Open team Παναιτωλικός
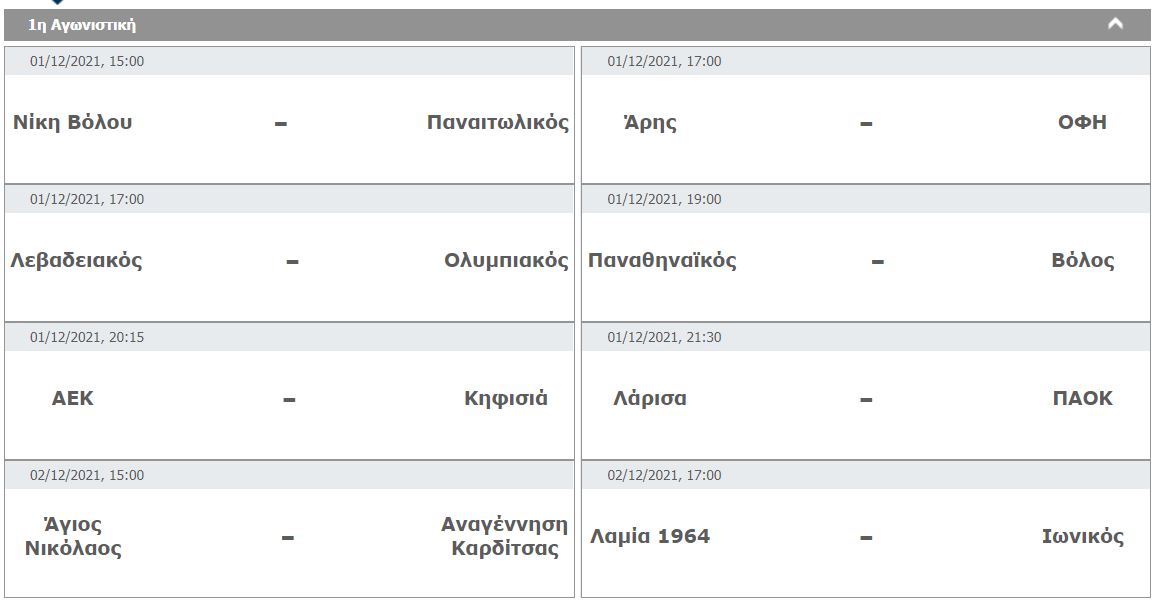This screenshot has width=1157, height=603. pyautogui.click(x=498, y=122)
